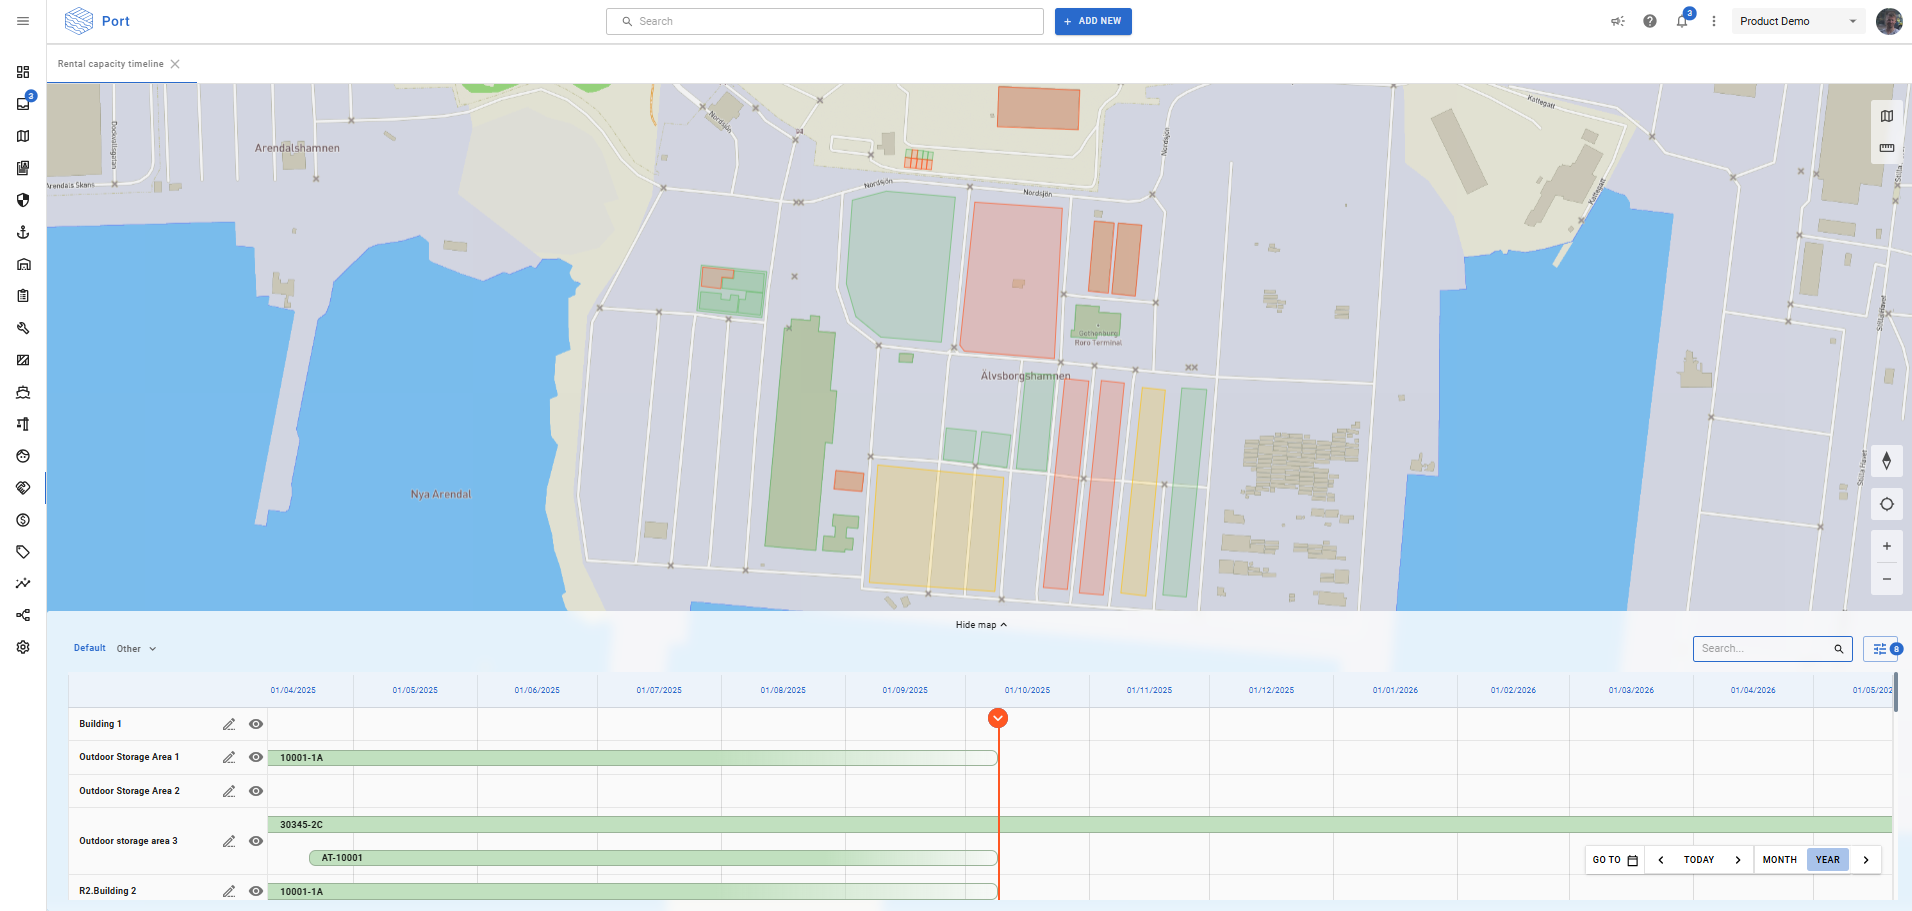Open the timeline filter settings icon
Screen dimensions: 1912x911
point(1880,649)
